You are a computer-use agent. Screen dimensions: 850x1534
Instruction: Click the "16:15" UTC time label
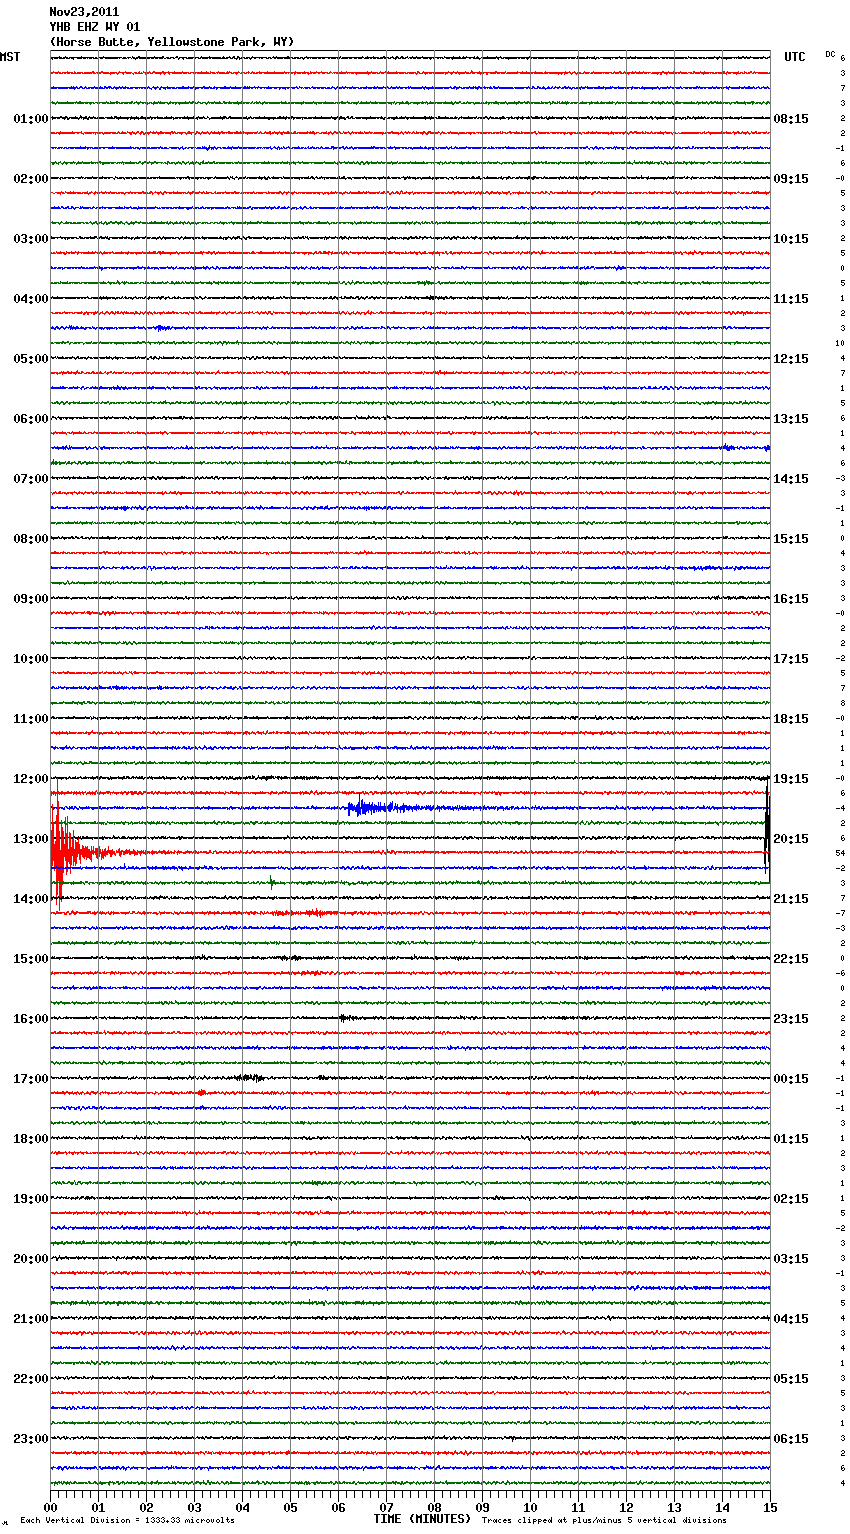pyautogui.click(x=791, y=599)
